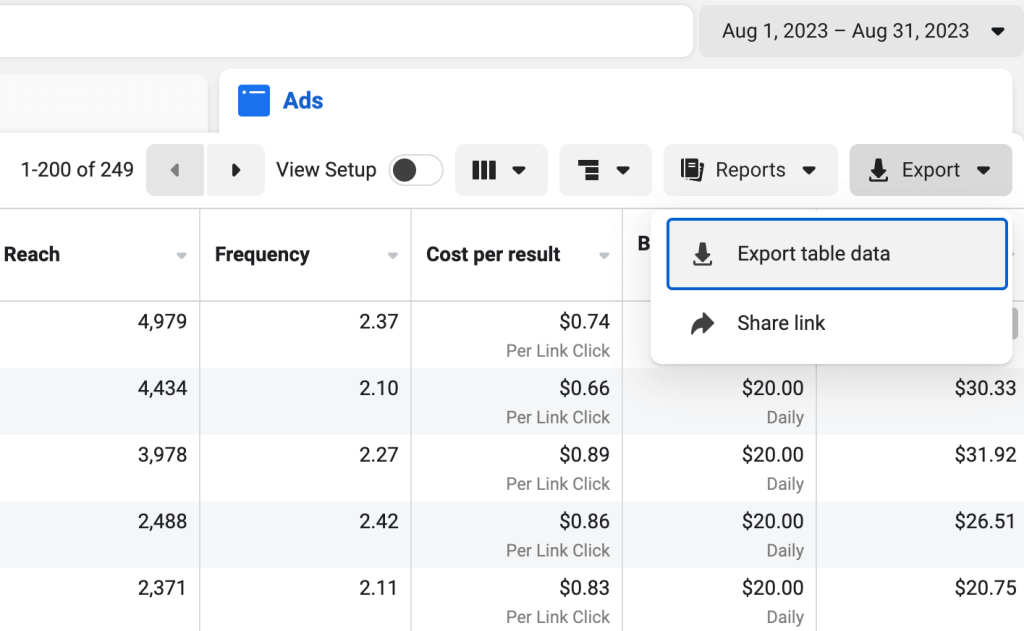Enable the View Setup toggle
Screen dimensions: 1024x631
coord(416,170)
